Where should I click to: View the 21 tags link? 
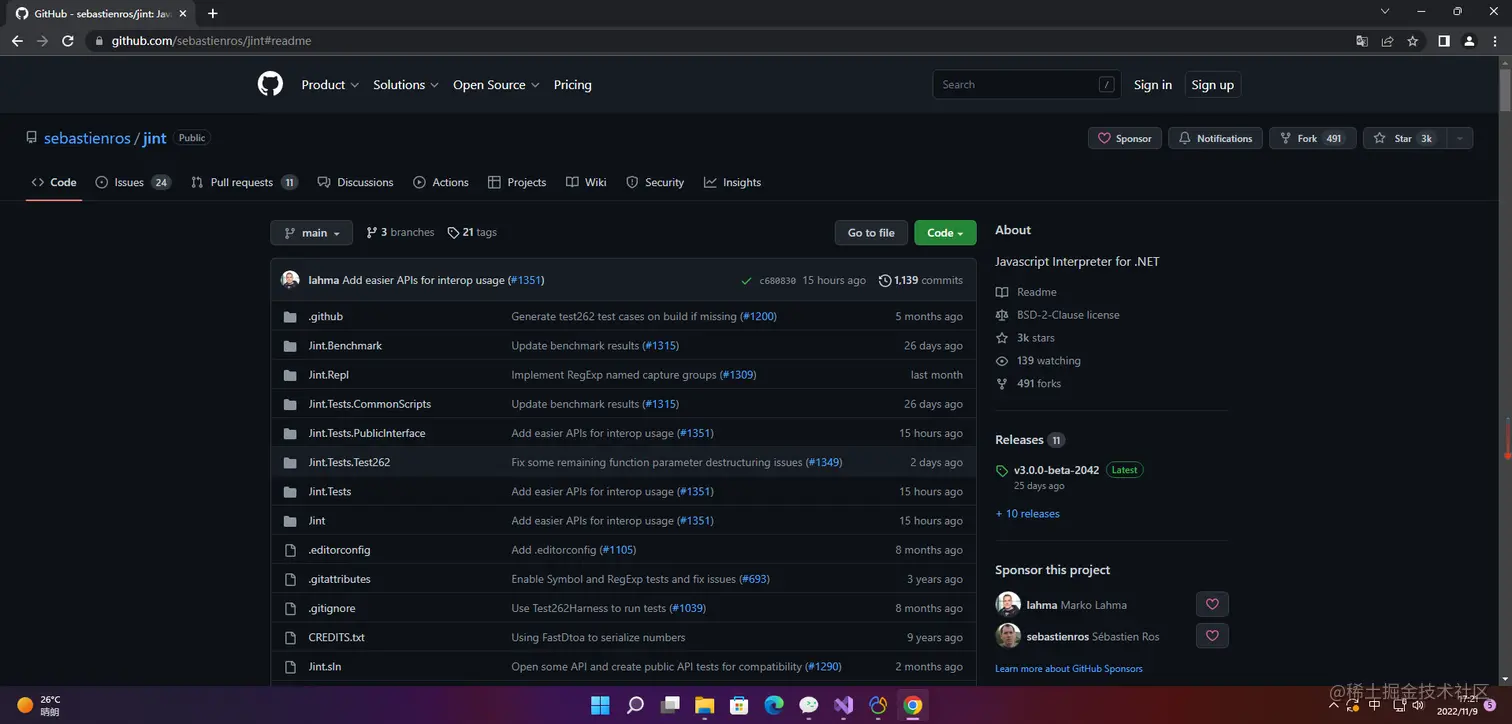click(472, 232)
